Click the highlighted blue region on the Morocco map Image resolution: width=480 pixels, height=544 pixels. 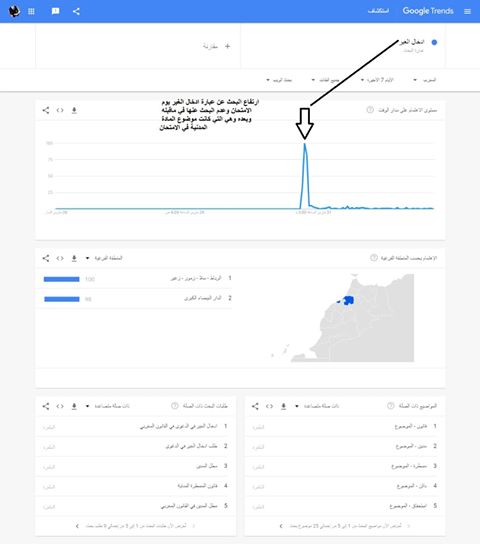[348, 300]
